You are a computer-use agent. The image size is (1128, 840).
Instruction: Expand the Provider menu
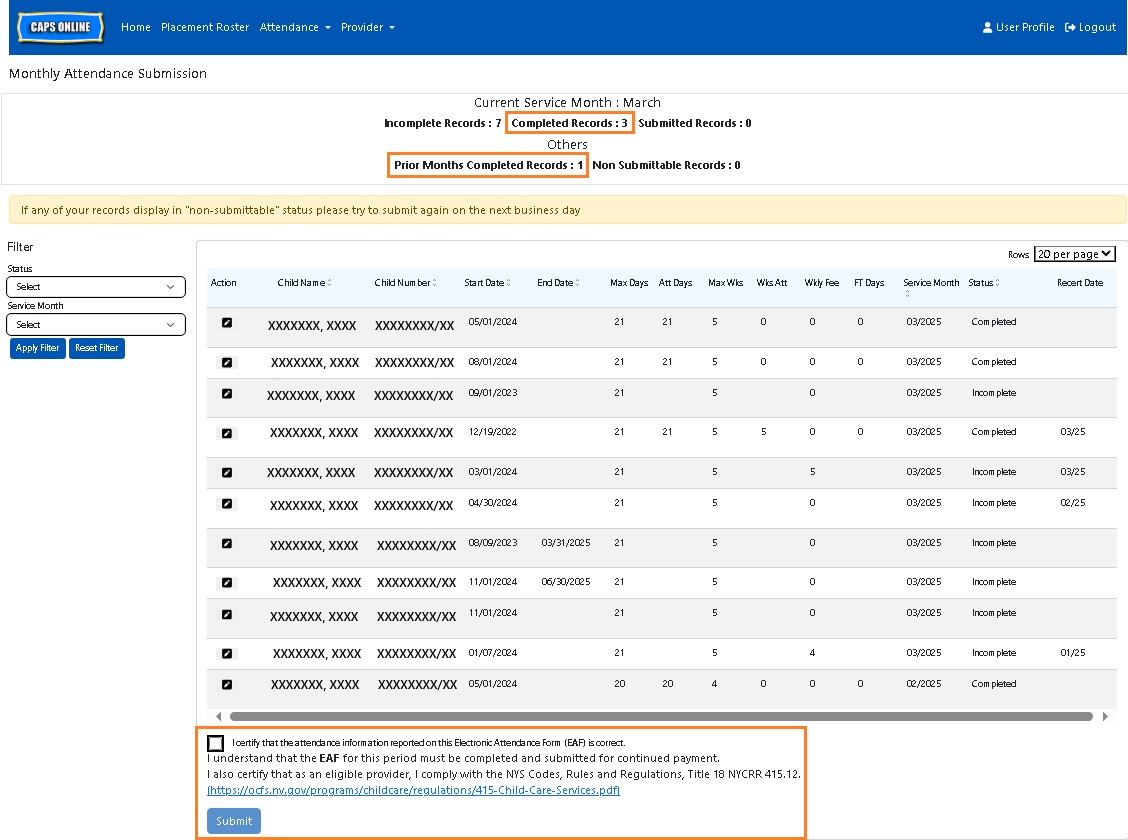coord(367,27)
